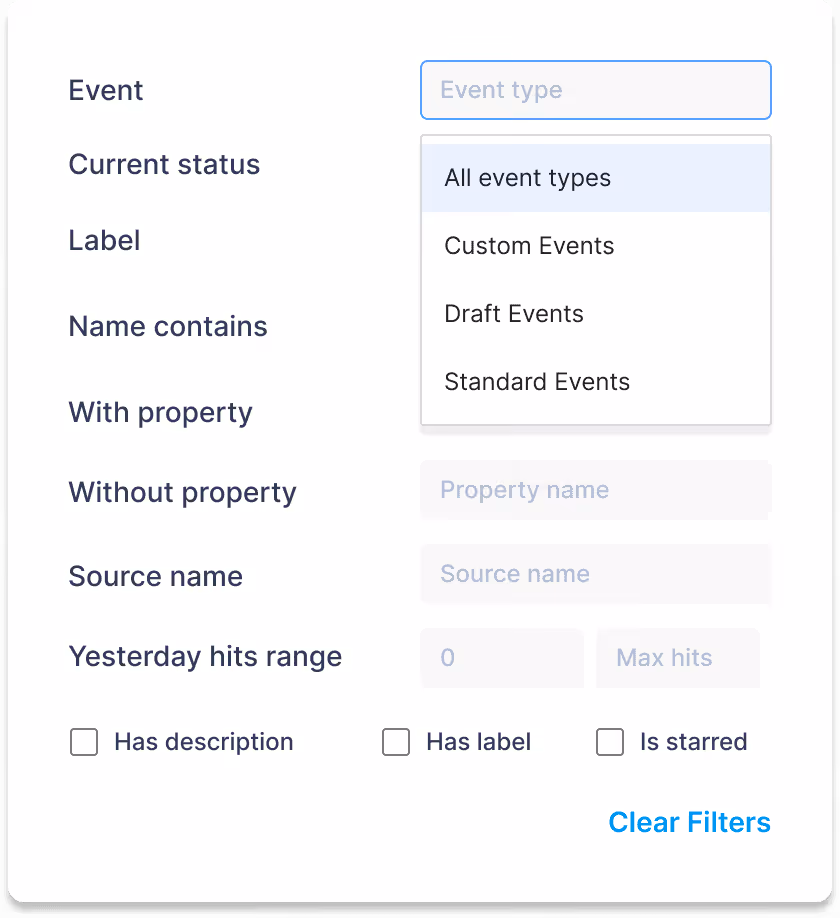The height and width of the screenshot is (918, 840).
Task: Click the Yesterday hits range label
Action: 205,657
